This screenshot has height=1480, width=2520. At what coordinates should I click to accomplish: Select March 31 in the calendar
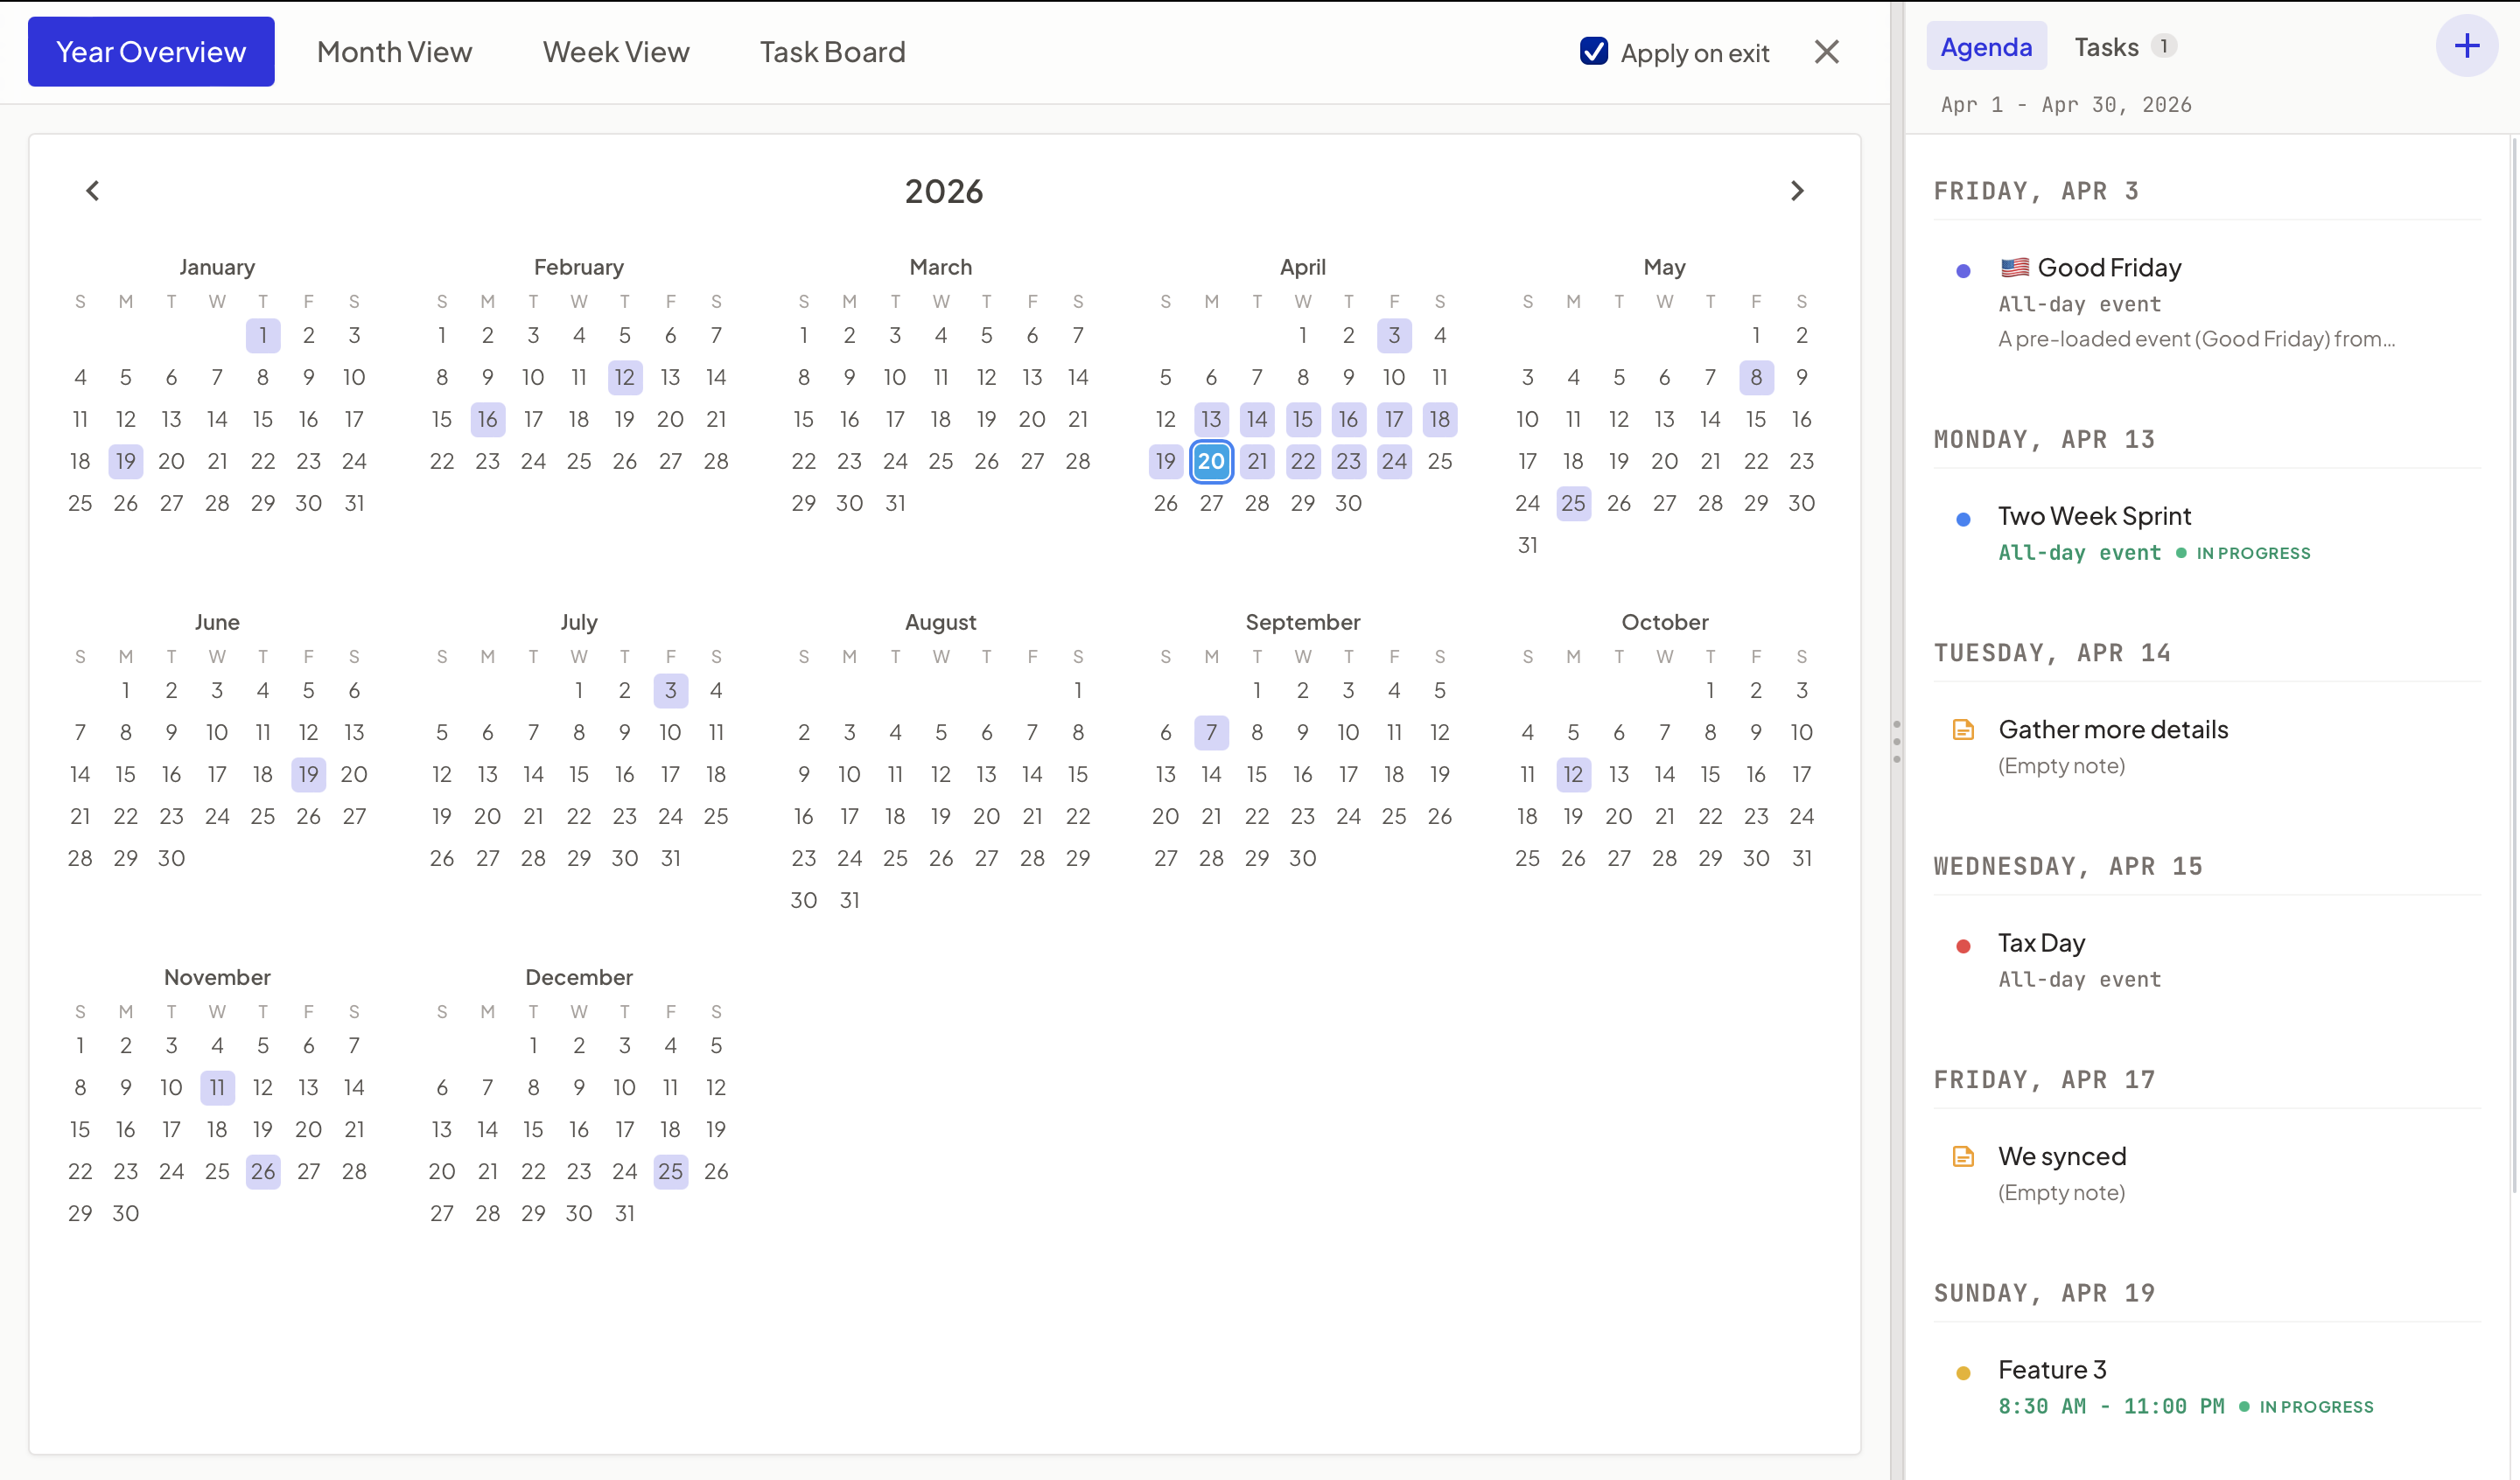(x=895, y=503)
